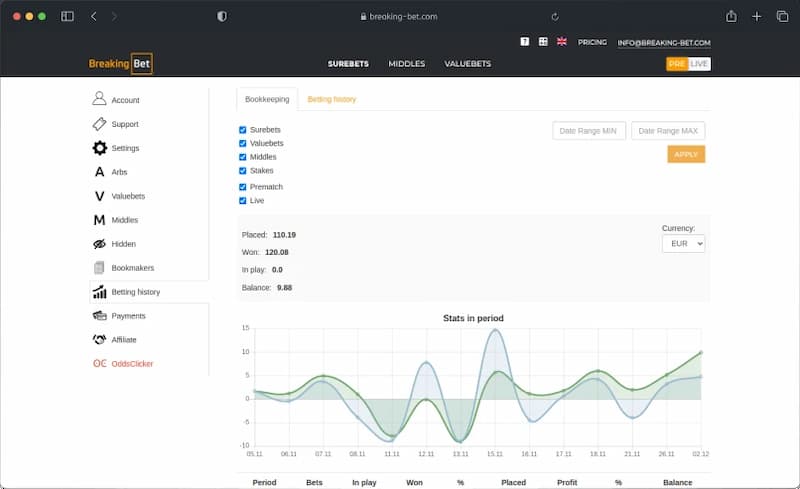Uncheck the Surebets checkbox
800x489 pixels.
click(x=243, y=130)
